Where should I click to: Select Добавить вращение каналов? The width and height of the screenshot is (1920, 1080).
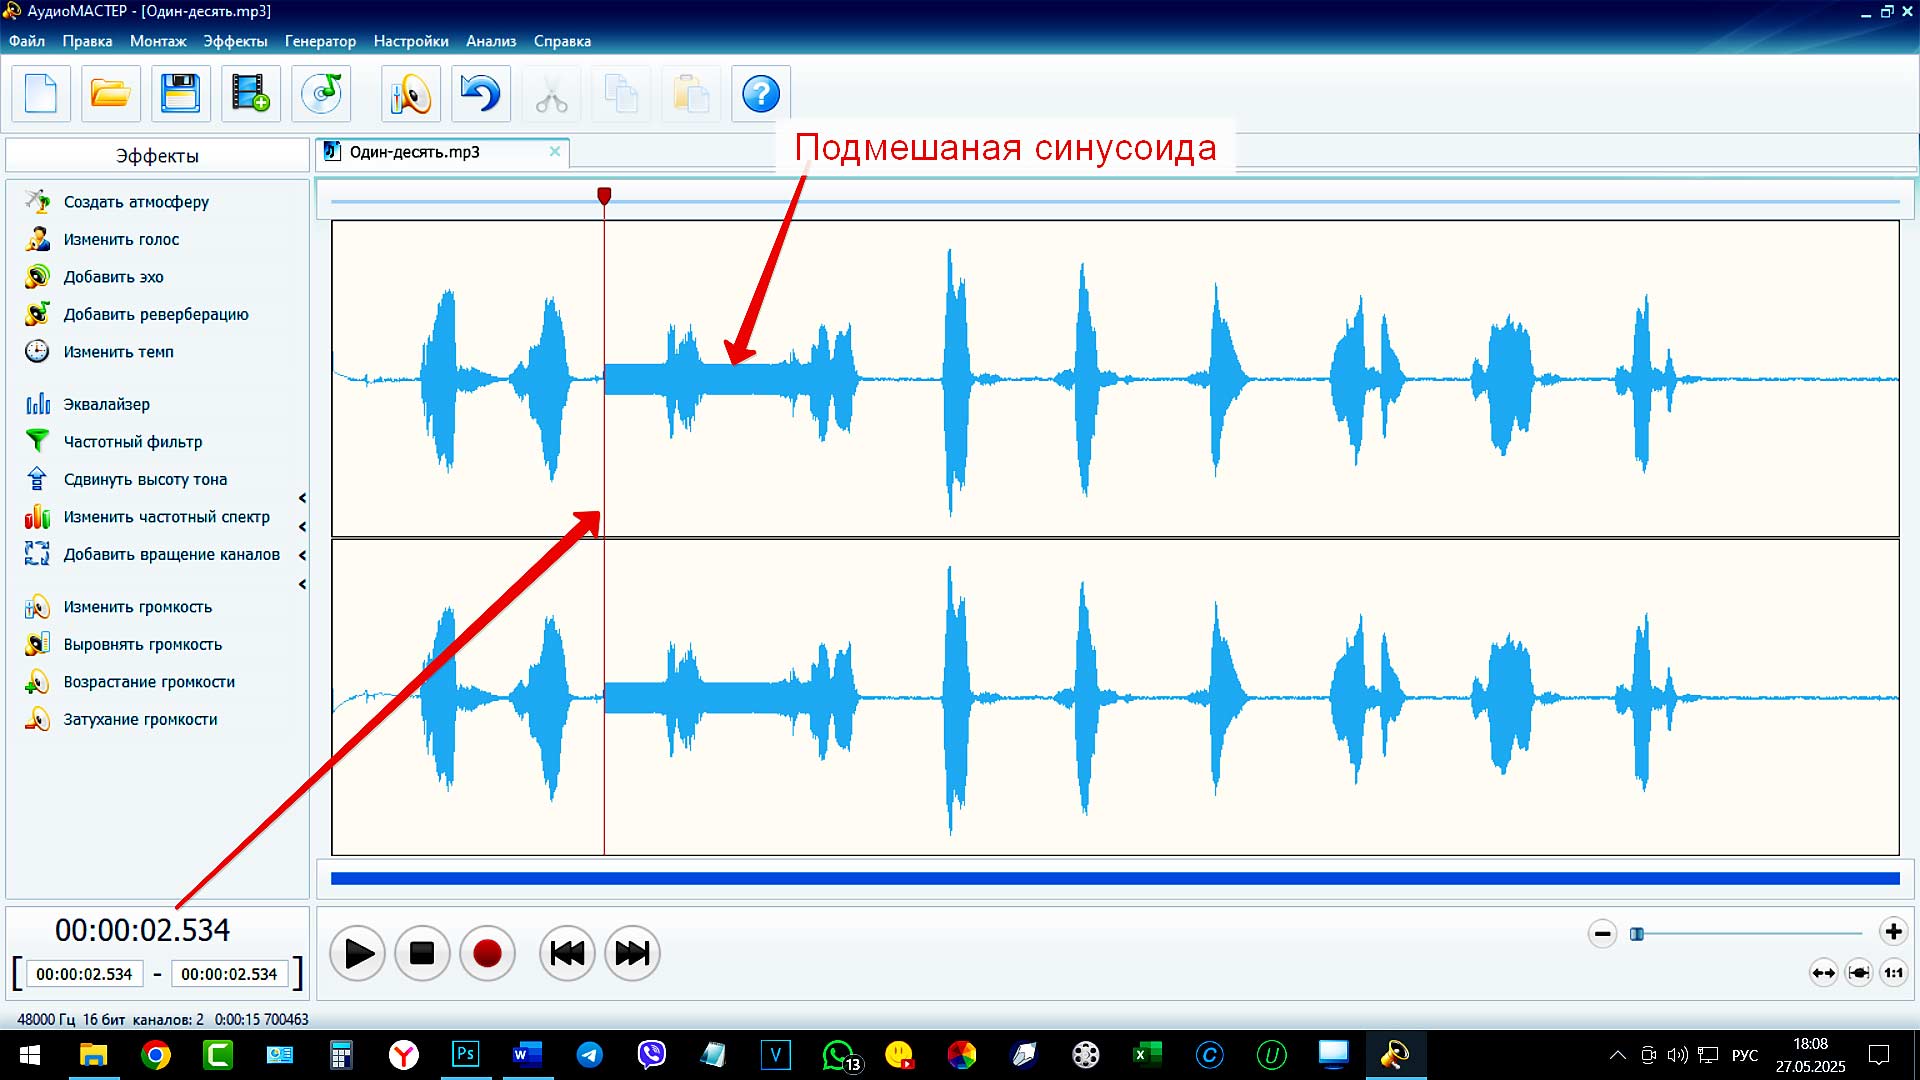[x=171, y=555]
